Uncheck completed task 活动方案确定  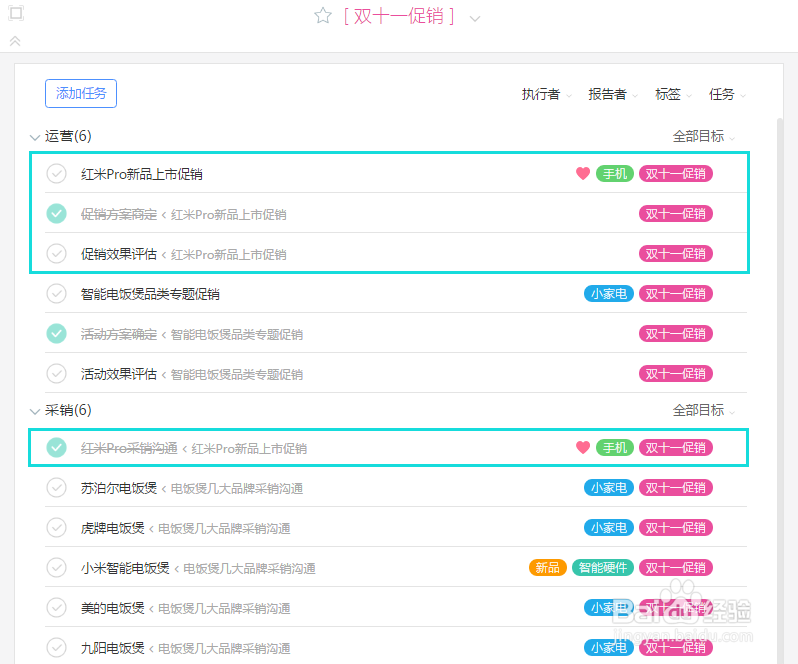pos(56,334)
